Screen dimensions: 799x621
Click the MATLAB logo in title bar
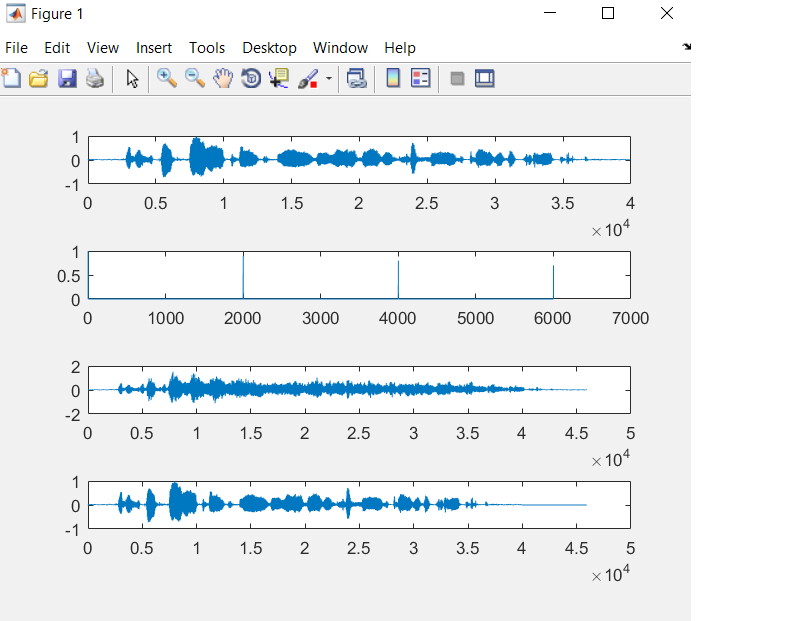[15, 13]
